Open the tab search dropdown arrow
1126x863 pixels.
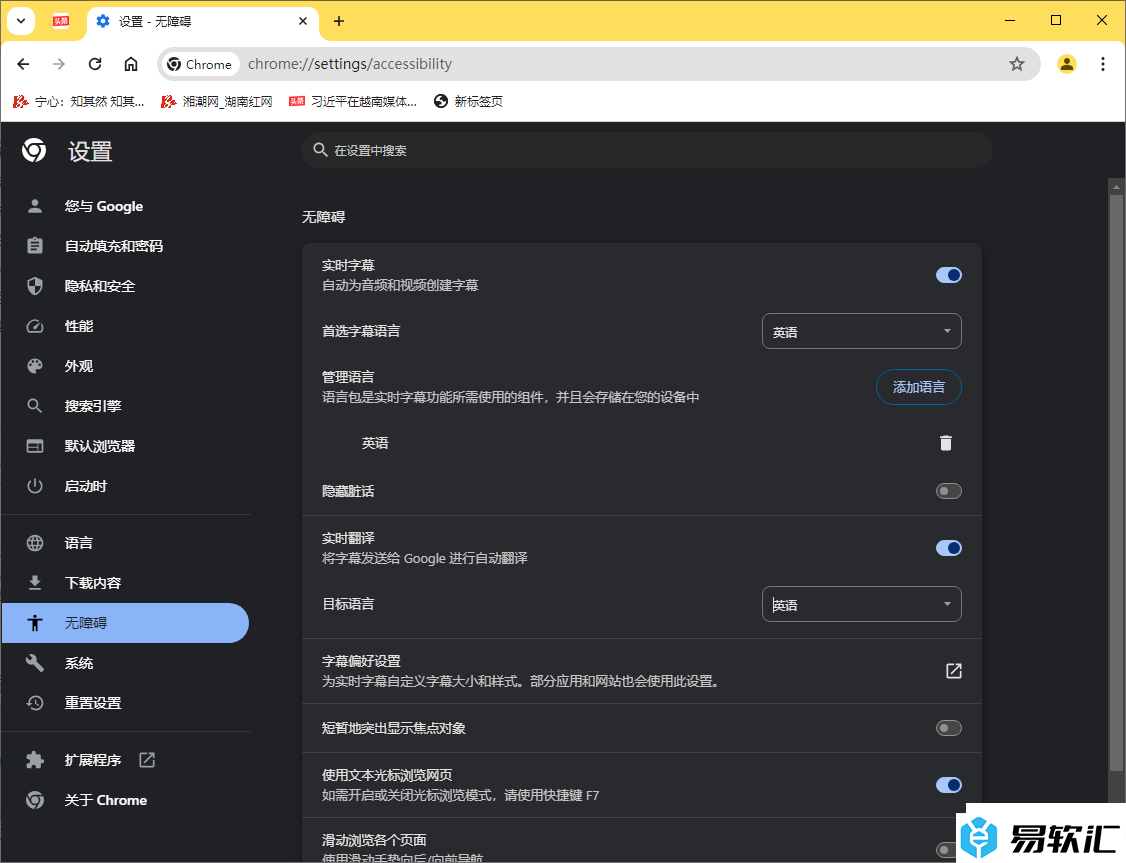[x=21, y=21]
